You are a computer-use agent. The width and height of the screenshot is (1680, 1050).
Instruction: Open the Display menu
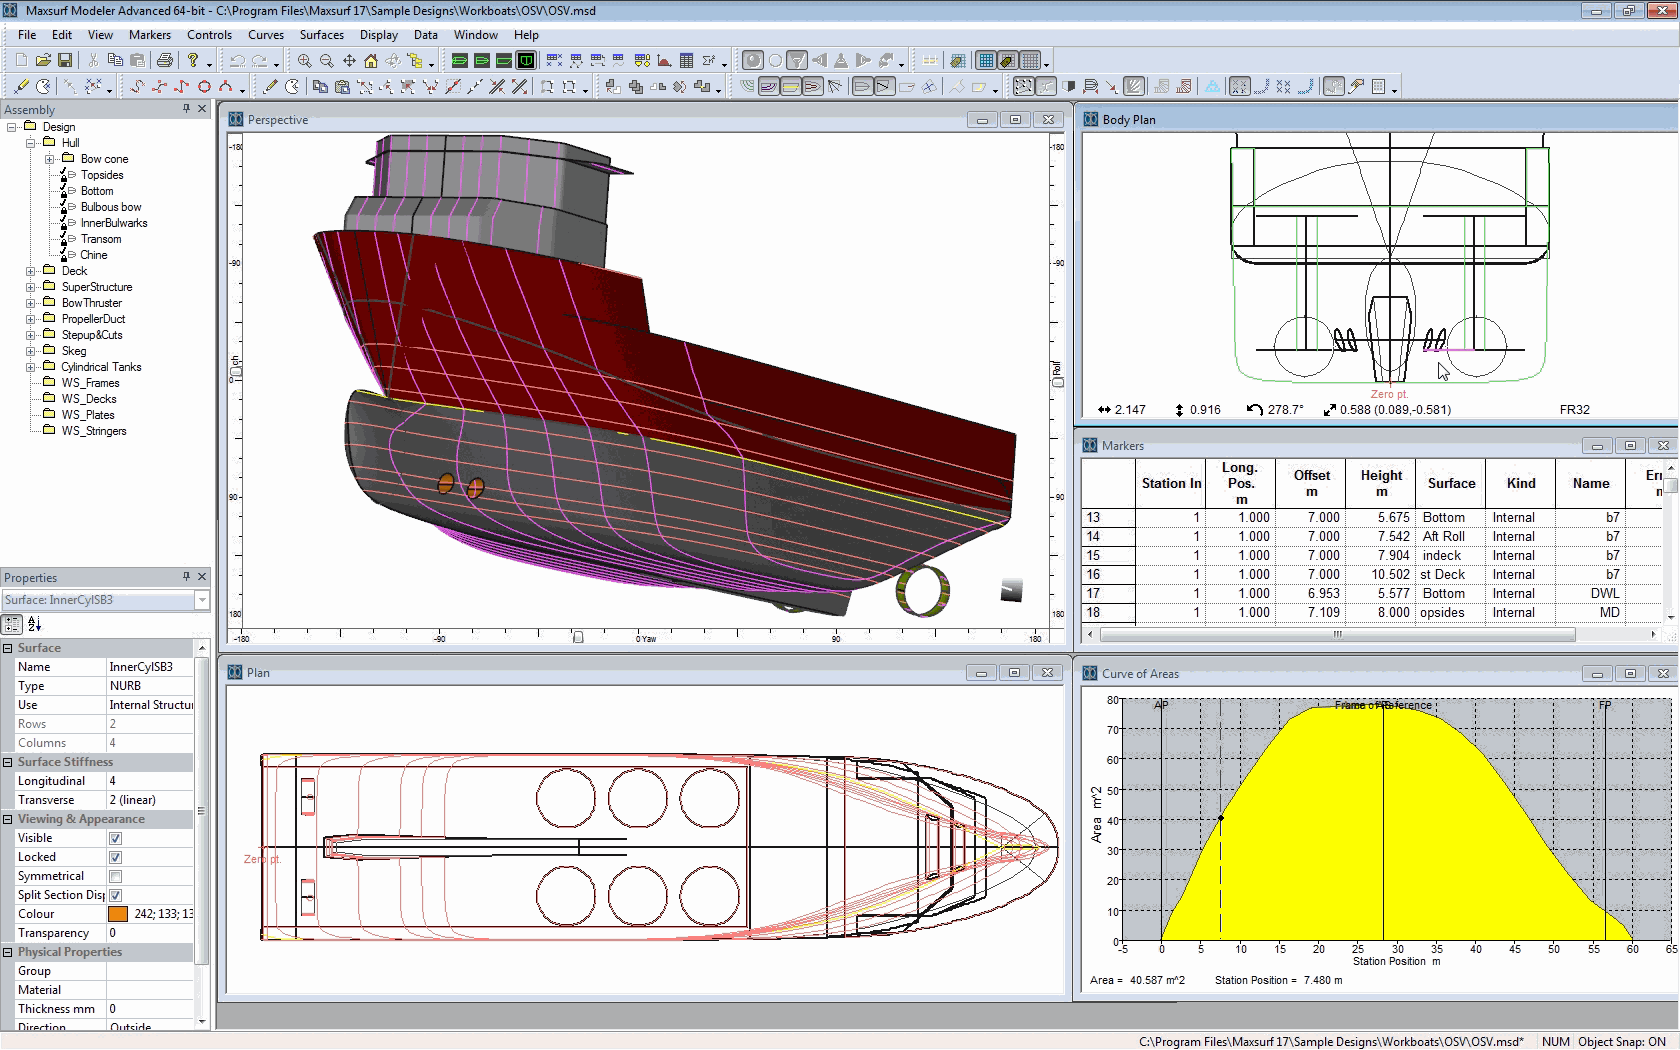click(378, 34)
